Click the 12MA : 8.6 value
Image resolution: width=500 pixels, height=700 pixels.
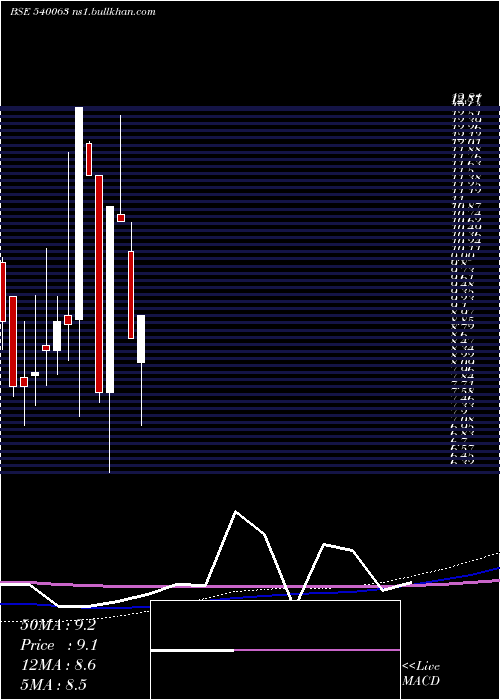[x=58, y=665]
